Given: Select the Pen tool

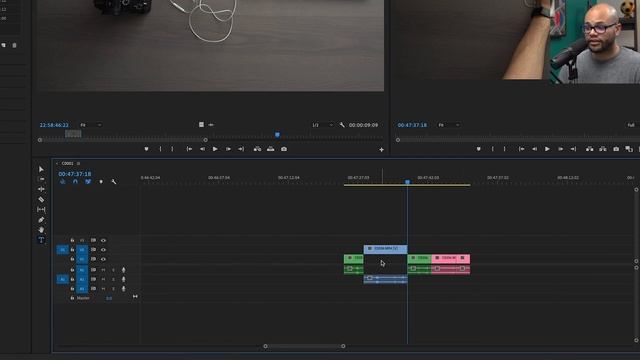Looking at the screenshot, I should pyautogui.click(x=41, y=220).
